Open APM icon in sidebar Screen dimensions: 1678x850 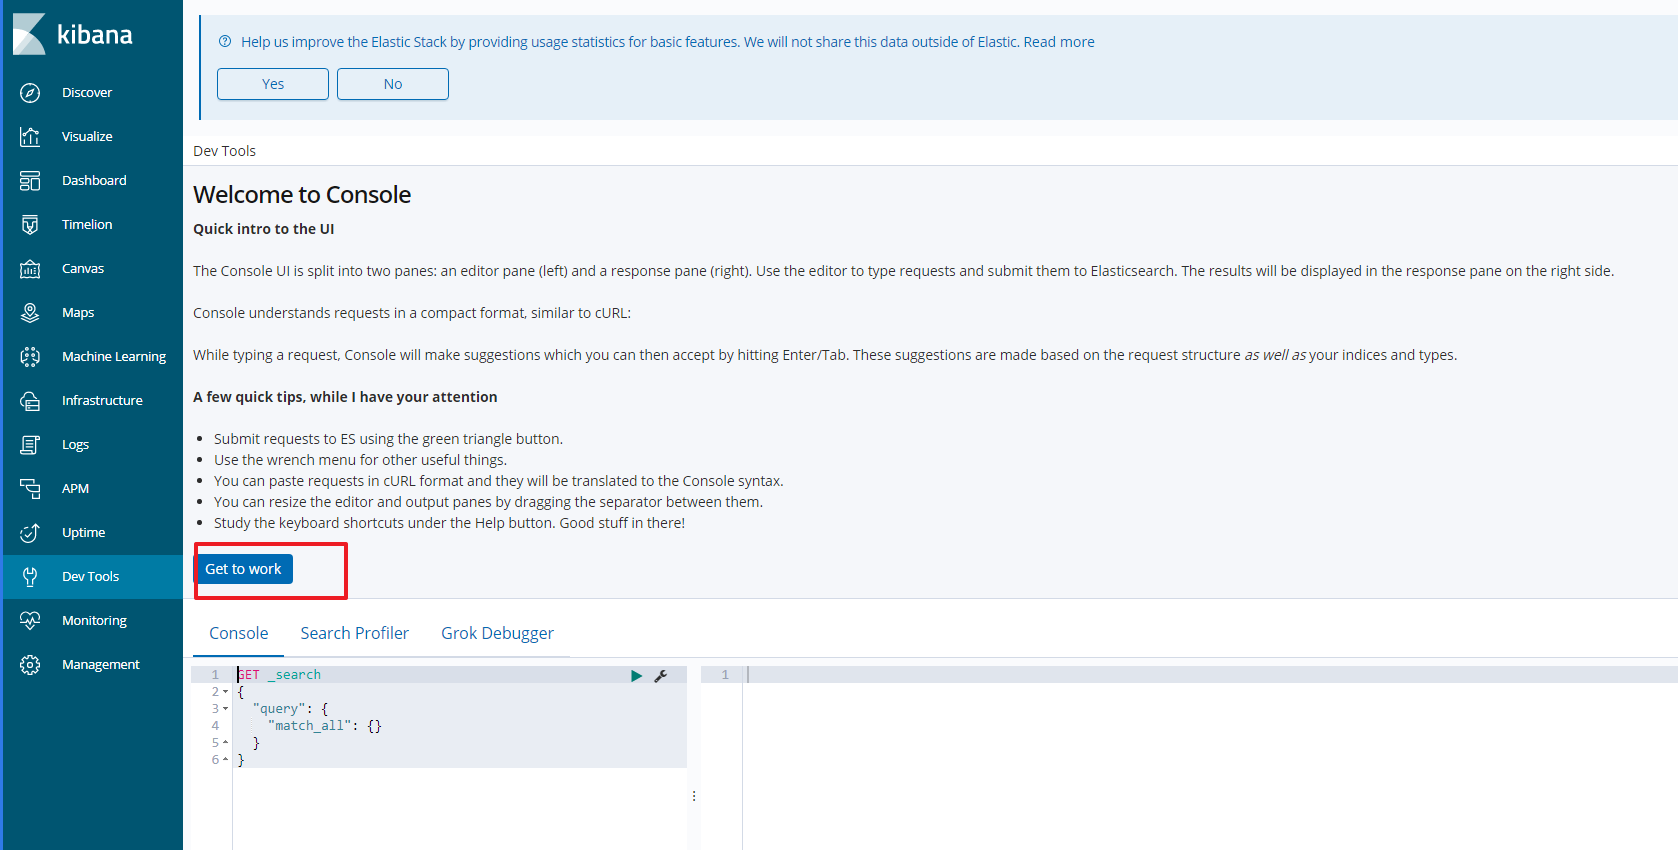pos(30,489)
